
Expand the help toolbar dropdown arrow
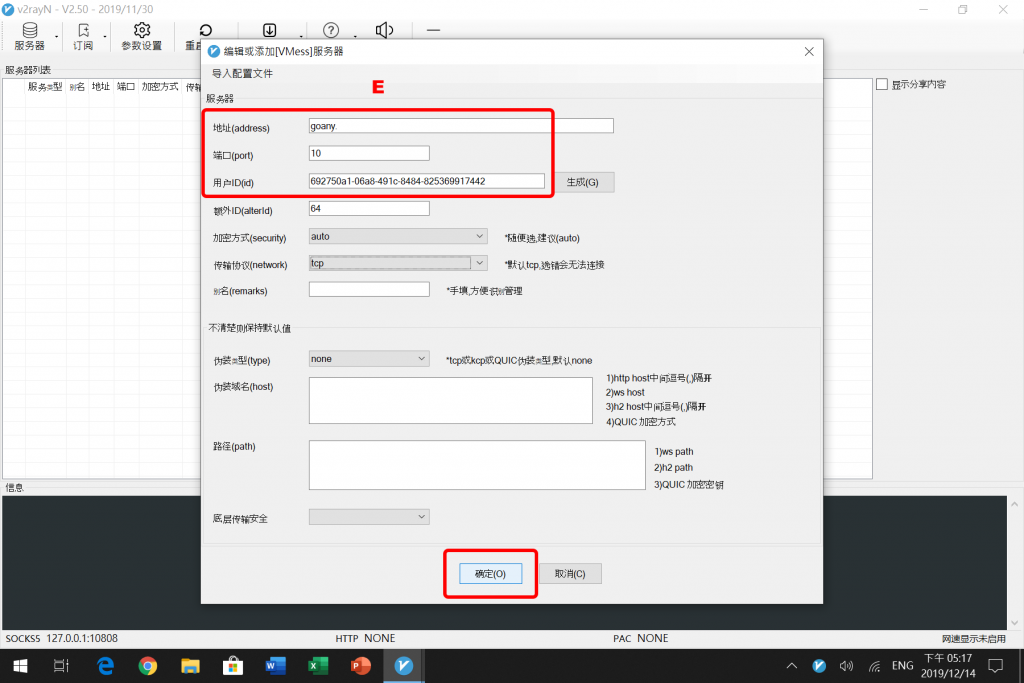coord(355,37)
